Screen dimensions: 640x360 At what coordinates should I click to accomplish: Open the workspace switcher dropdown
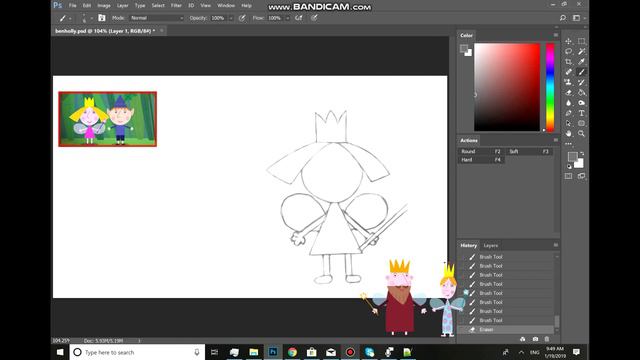click(578, 18)
